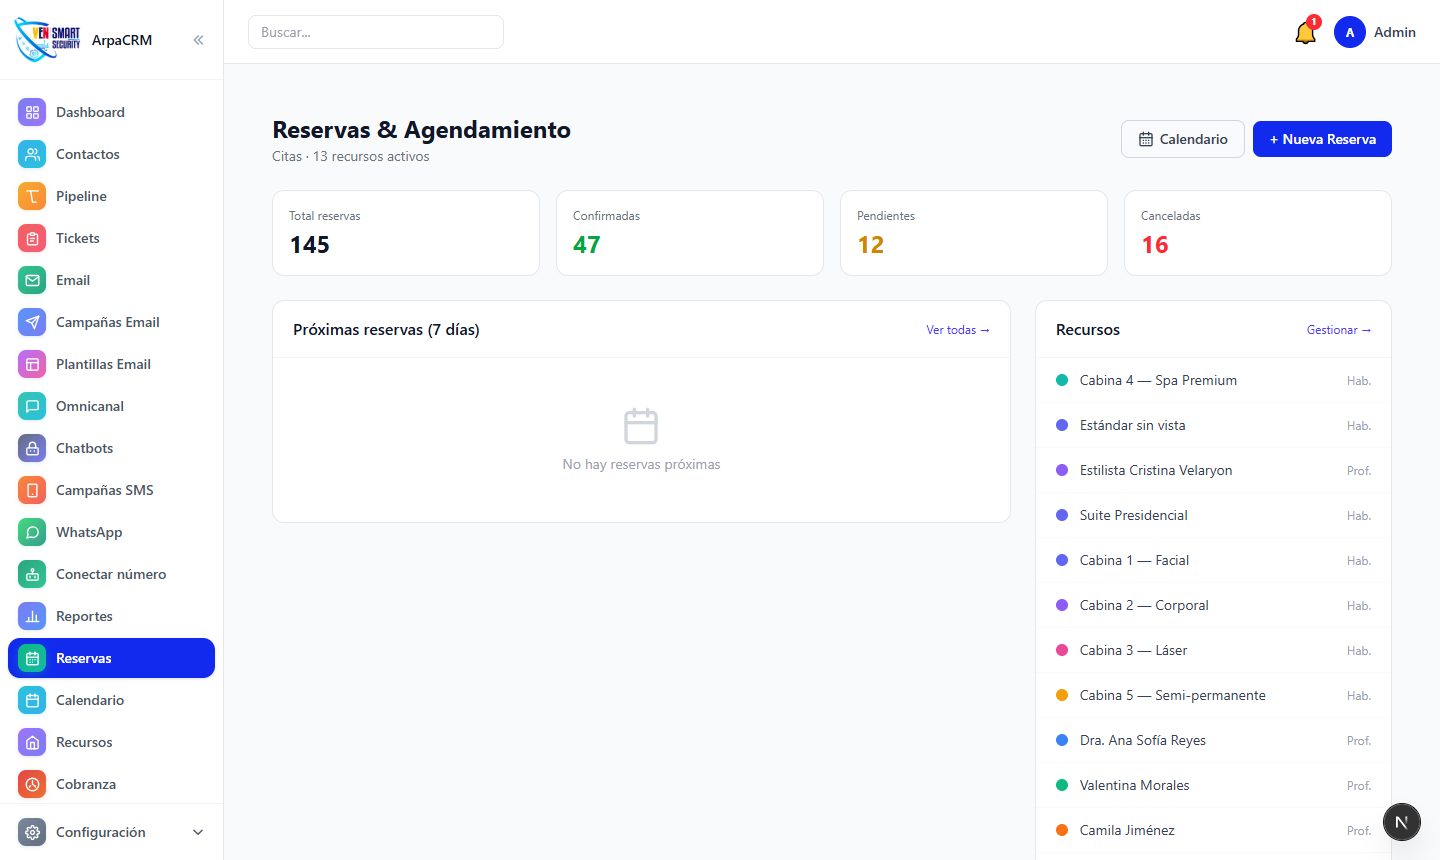
Task: Expand the Configuración chevron
Action: (198, 832)
